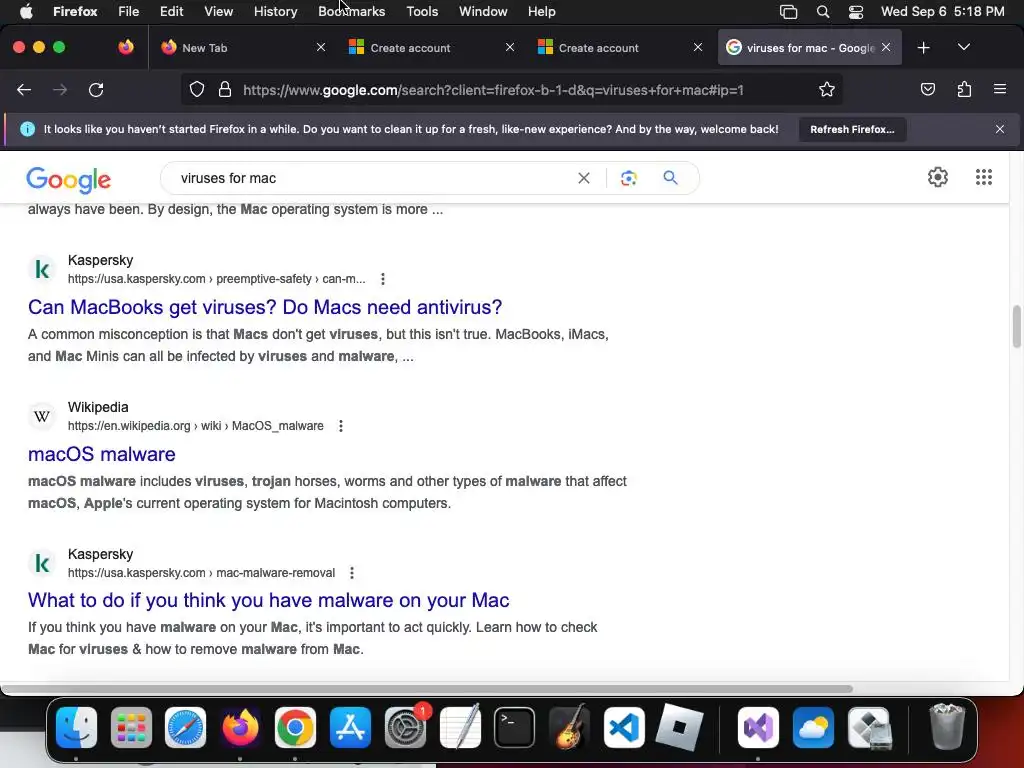Open Visual Studio Code from the Dock
1024x768 pixels.
click(624, 727)
